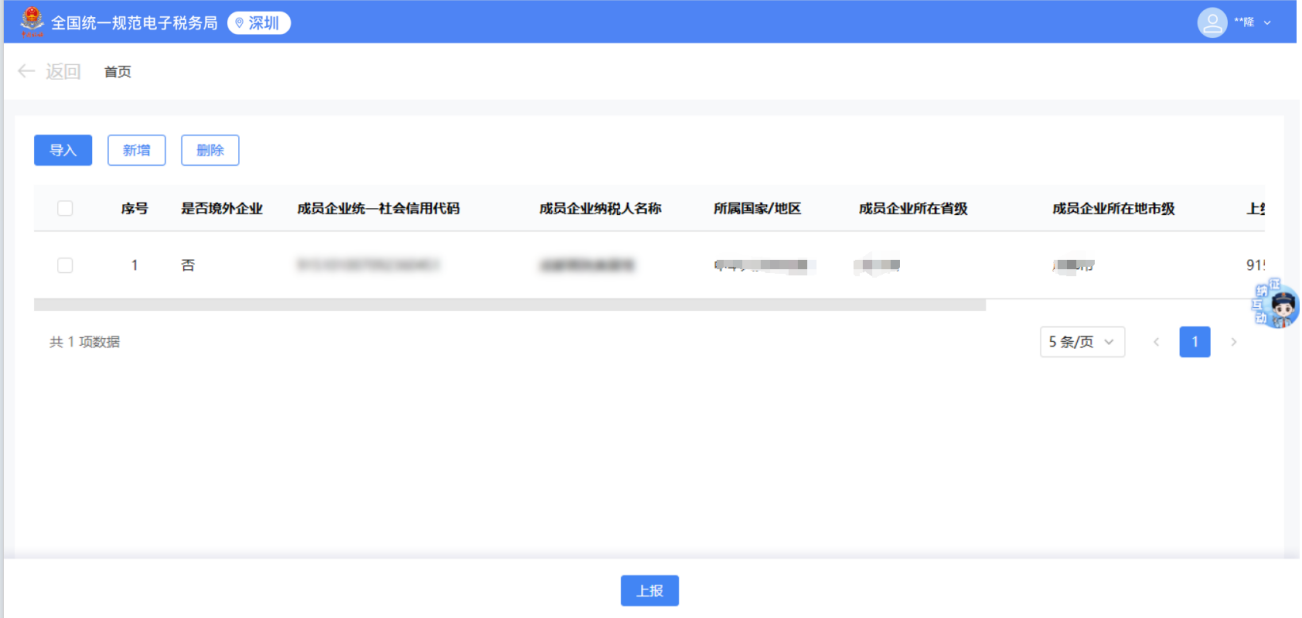This screenshot has height=618, width=1302.
Task: Click the 删除 button
Action: point(210,150)
